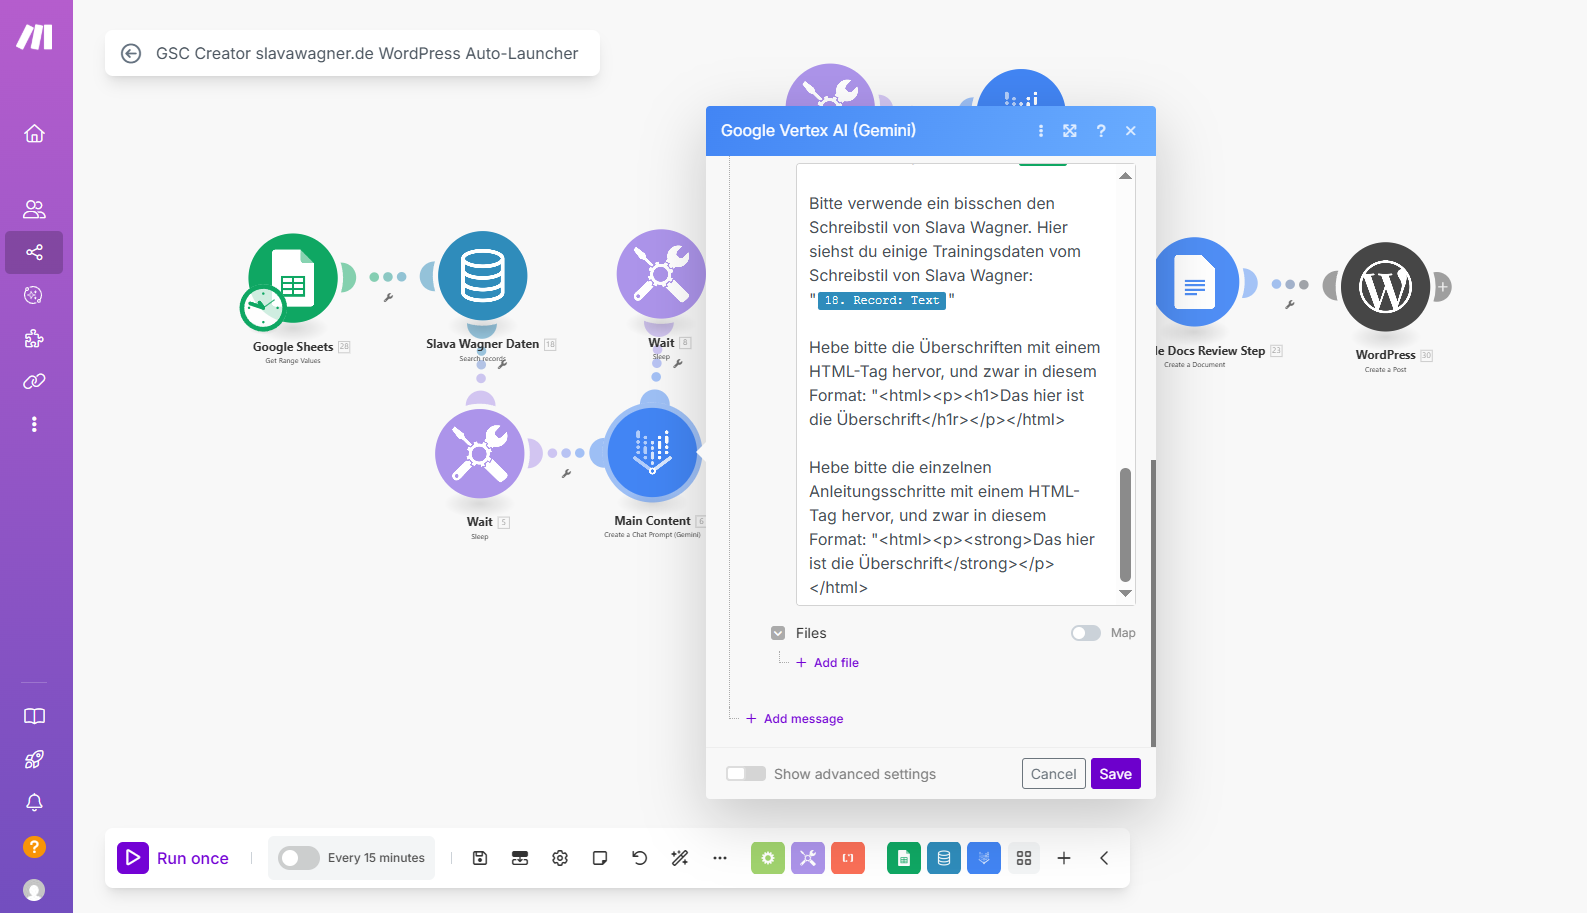Image resolution: width=1587 pixels, height=913 pixels.
Task: Open the Vertex AI dialog options menu
Action: 1041,131
